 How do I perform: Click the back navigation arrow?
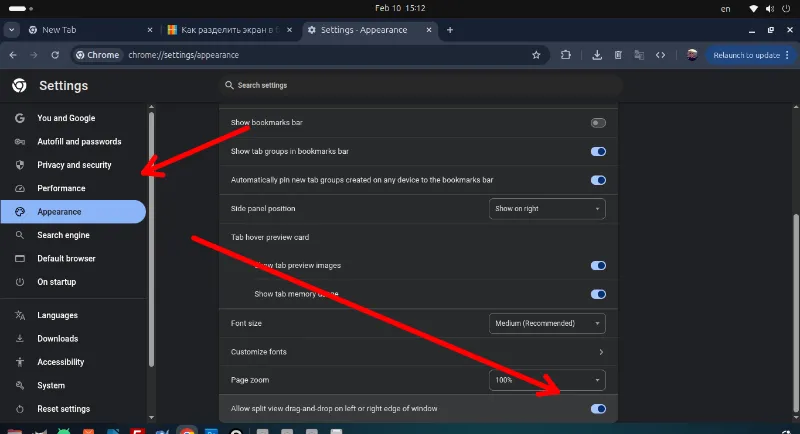14,55
